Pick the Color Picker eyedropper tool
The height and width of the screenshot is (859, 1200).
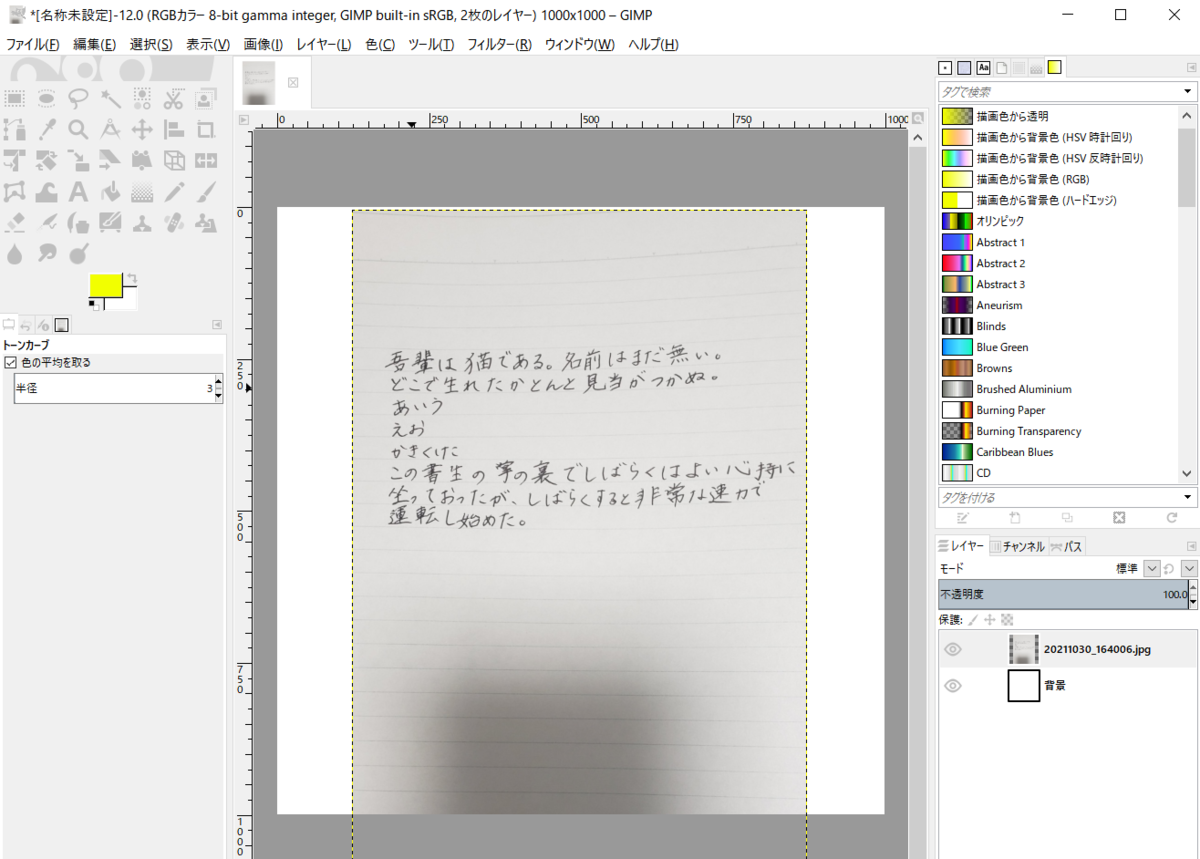point(46,130)
